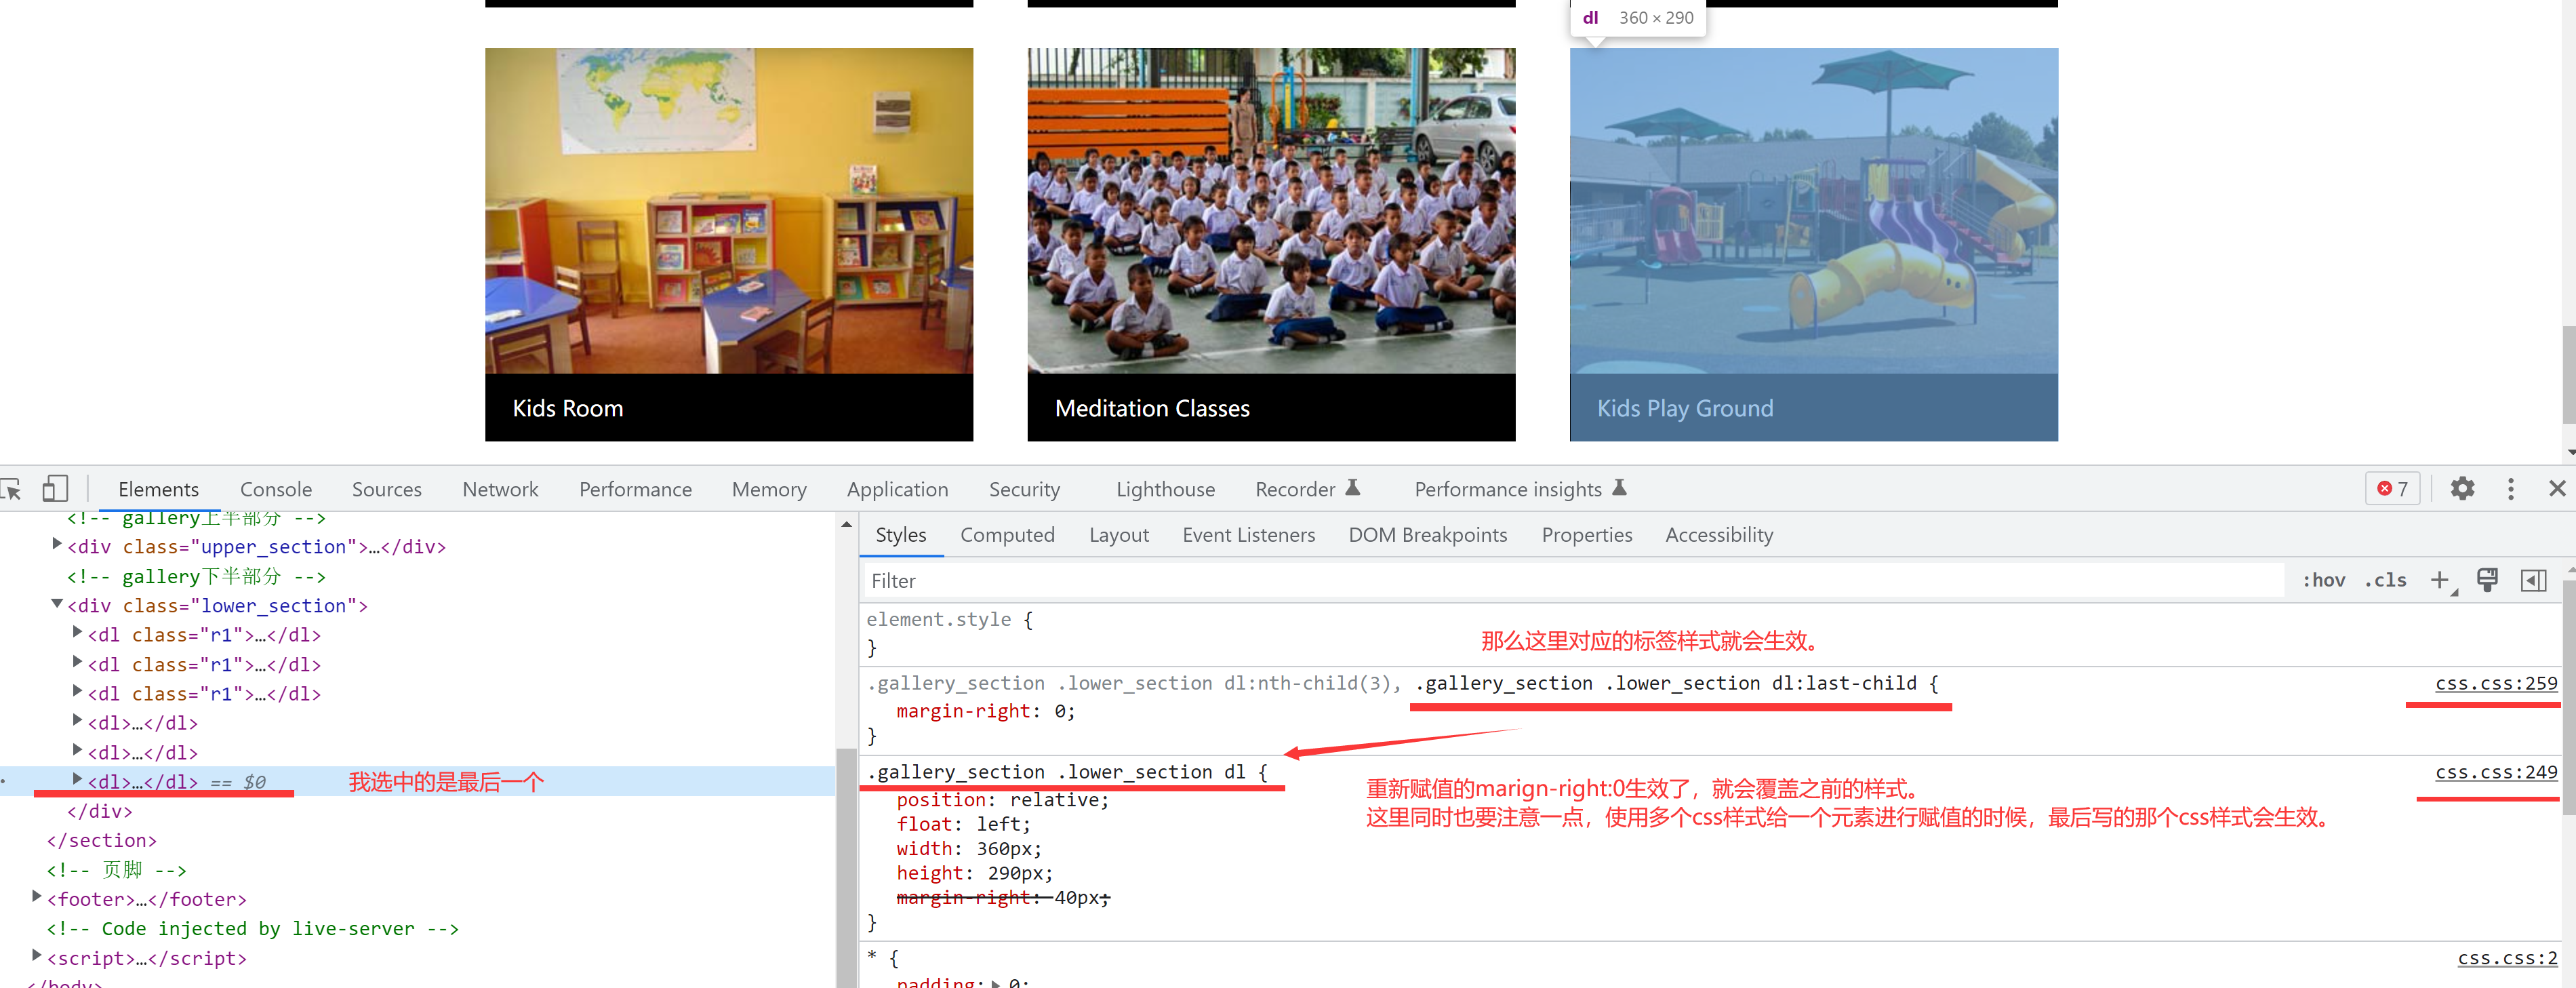Expand the second dl class r1 node
Viewport: 2576px width, 988px height.
77,662
